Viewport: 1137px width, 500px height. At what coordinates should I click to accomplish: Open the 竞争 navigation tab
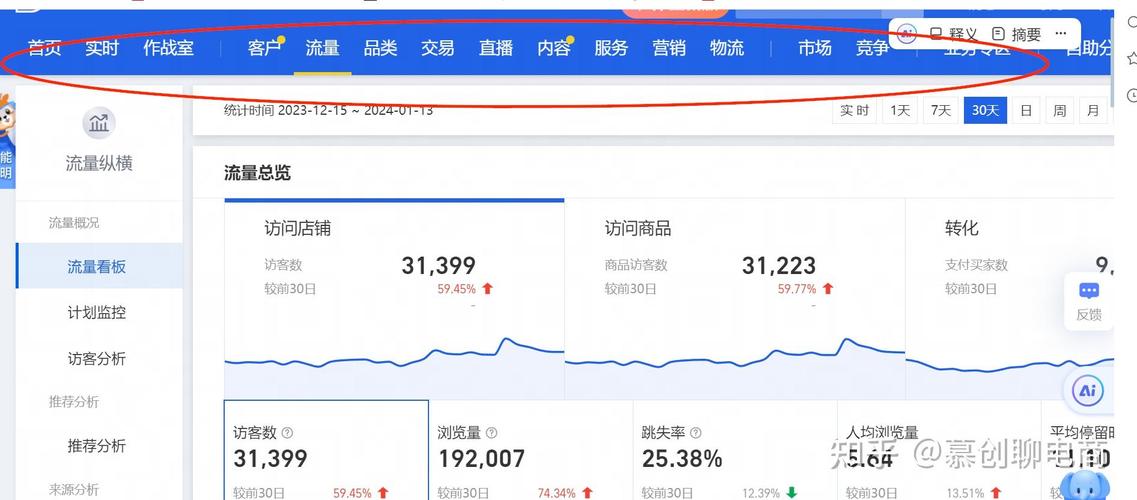[872, 49]
